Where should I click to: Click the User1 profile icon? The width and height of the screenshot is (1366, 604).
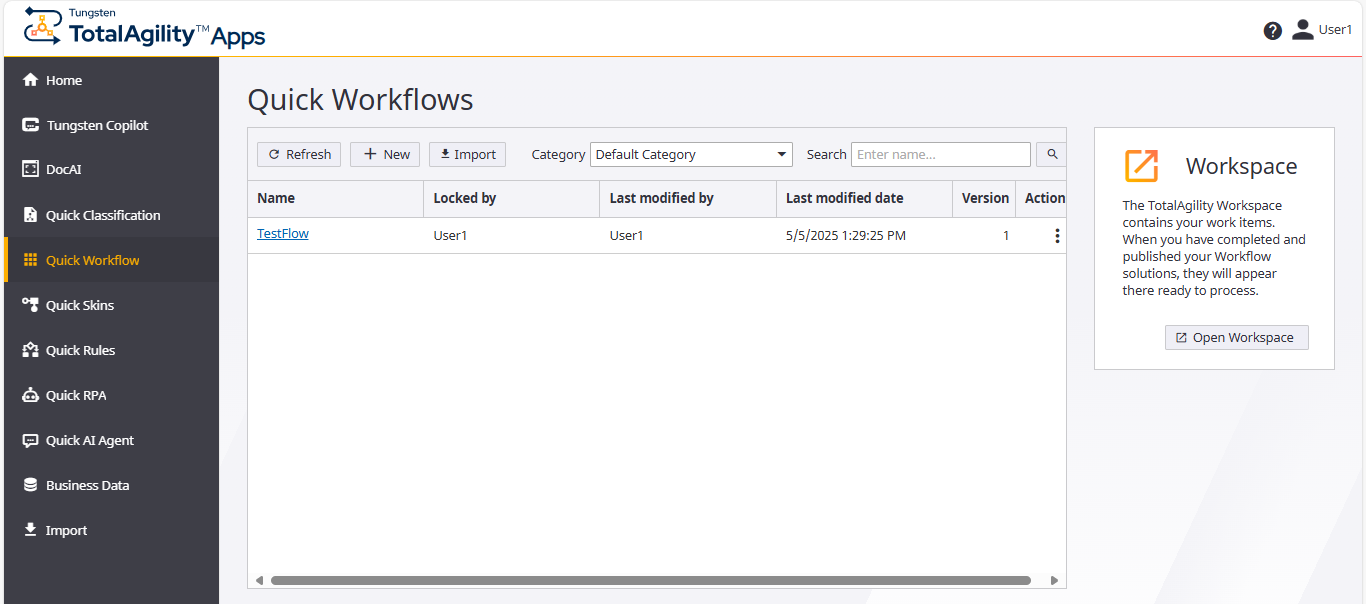point(1302,29)
